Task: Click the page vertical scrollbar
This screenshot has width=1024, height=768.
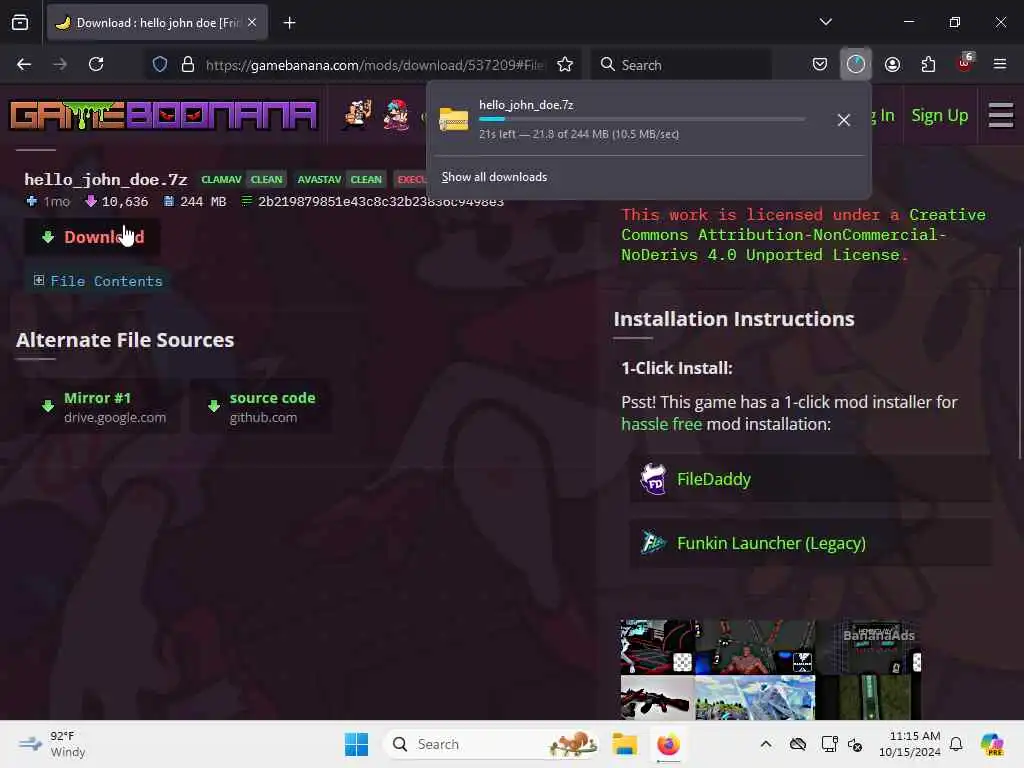Action: coord(1019,353)
